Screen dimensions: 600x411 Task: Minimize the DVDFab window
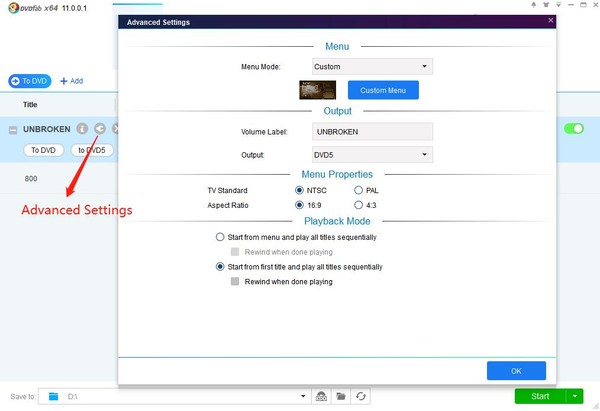(571, 5)
